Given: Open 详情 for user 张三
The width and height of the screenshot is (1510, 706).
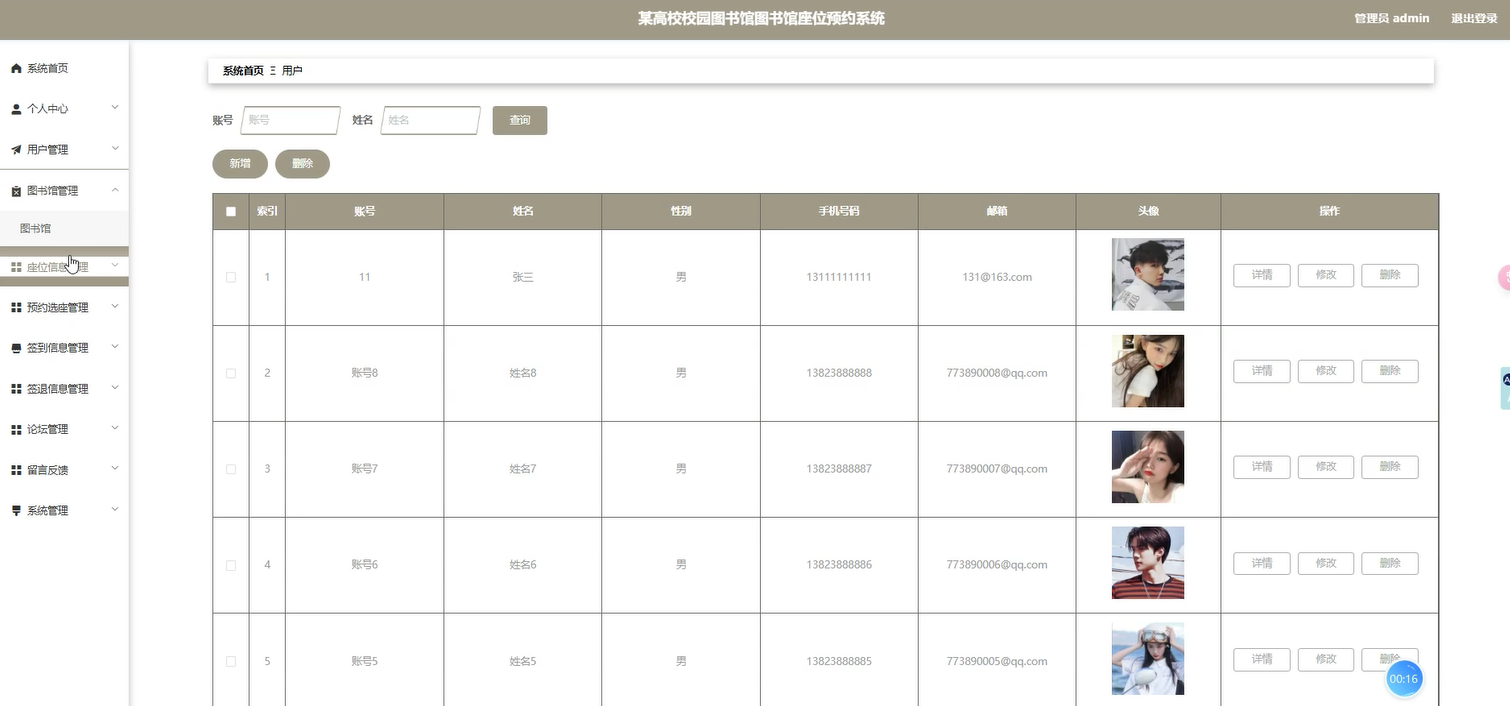Looking at the screenshot, I should (x=1262, y=275).
